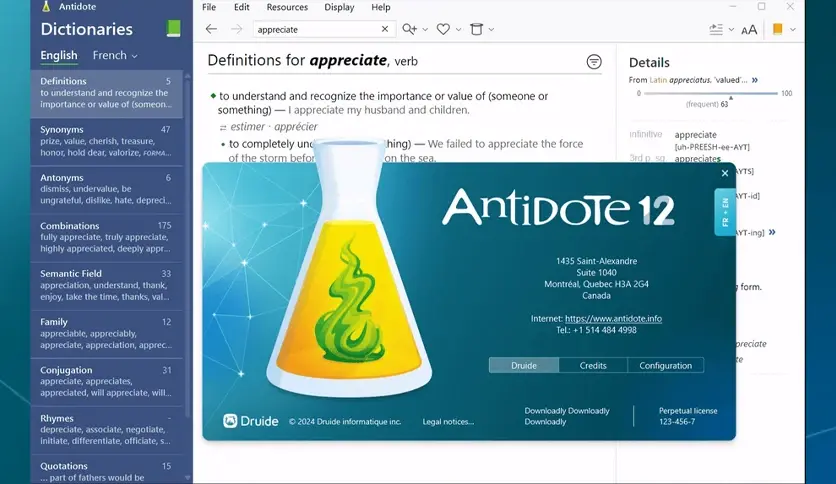Select the Conjugation dictionary entry
836x484 pixels.
(106, 382)
